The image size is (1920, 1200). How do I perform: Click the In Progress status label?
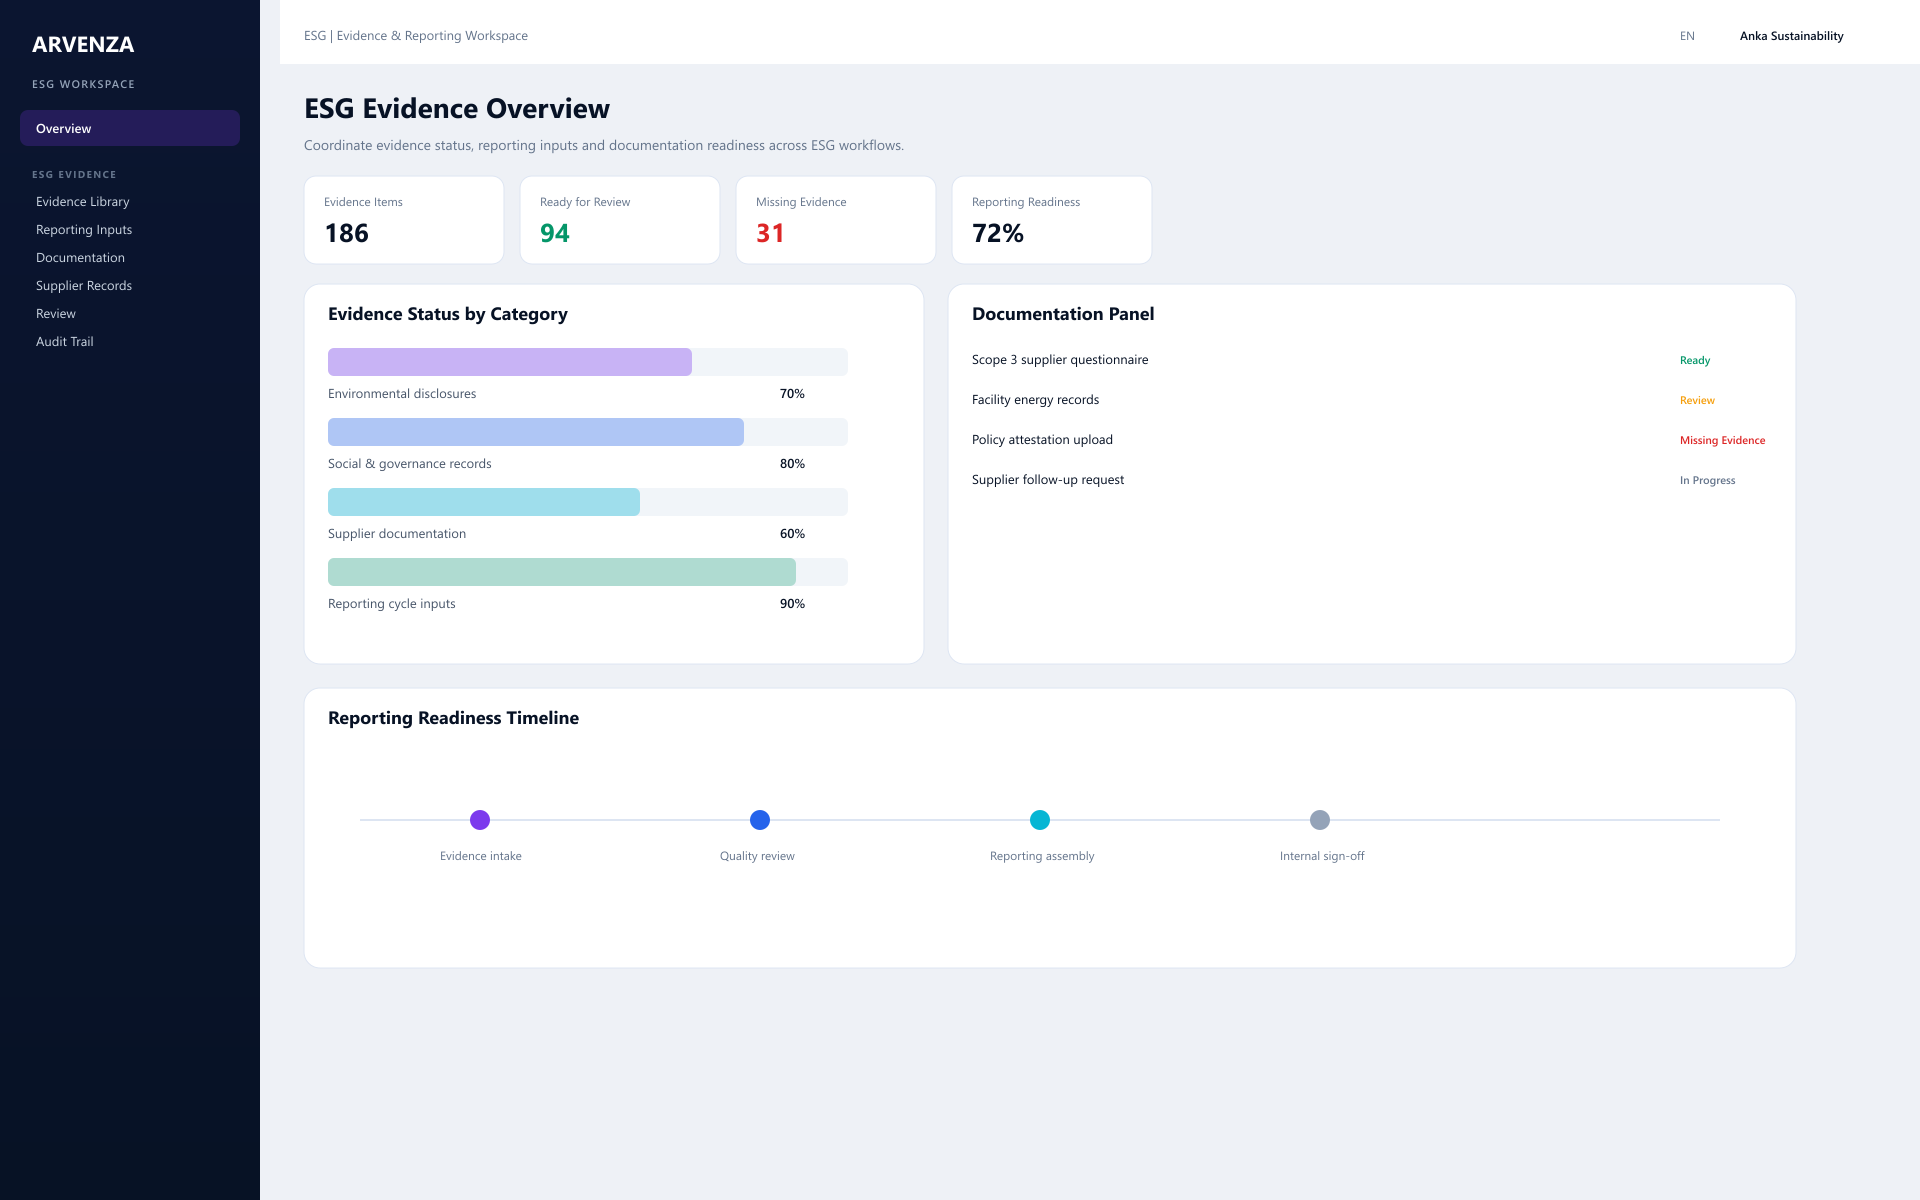pyautogui.click(x=1707, y=481)
